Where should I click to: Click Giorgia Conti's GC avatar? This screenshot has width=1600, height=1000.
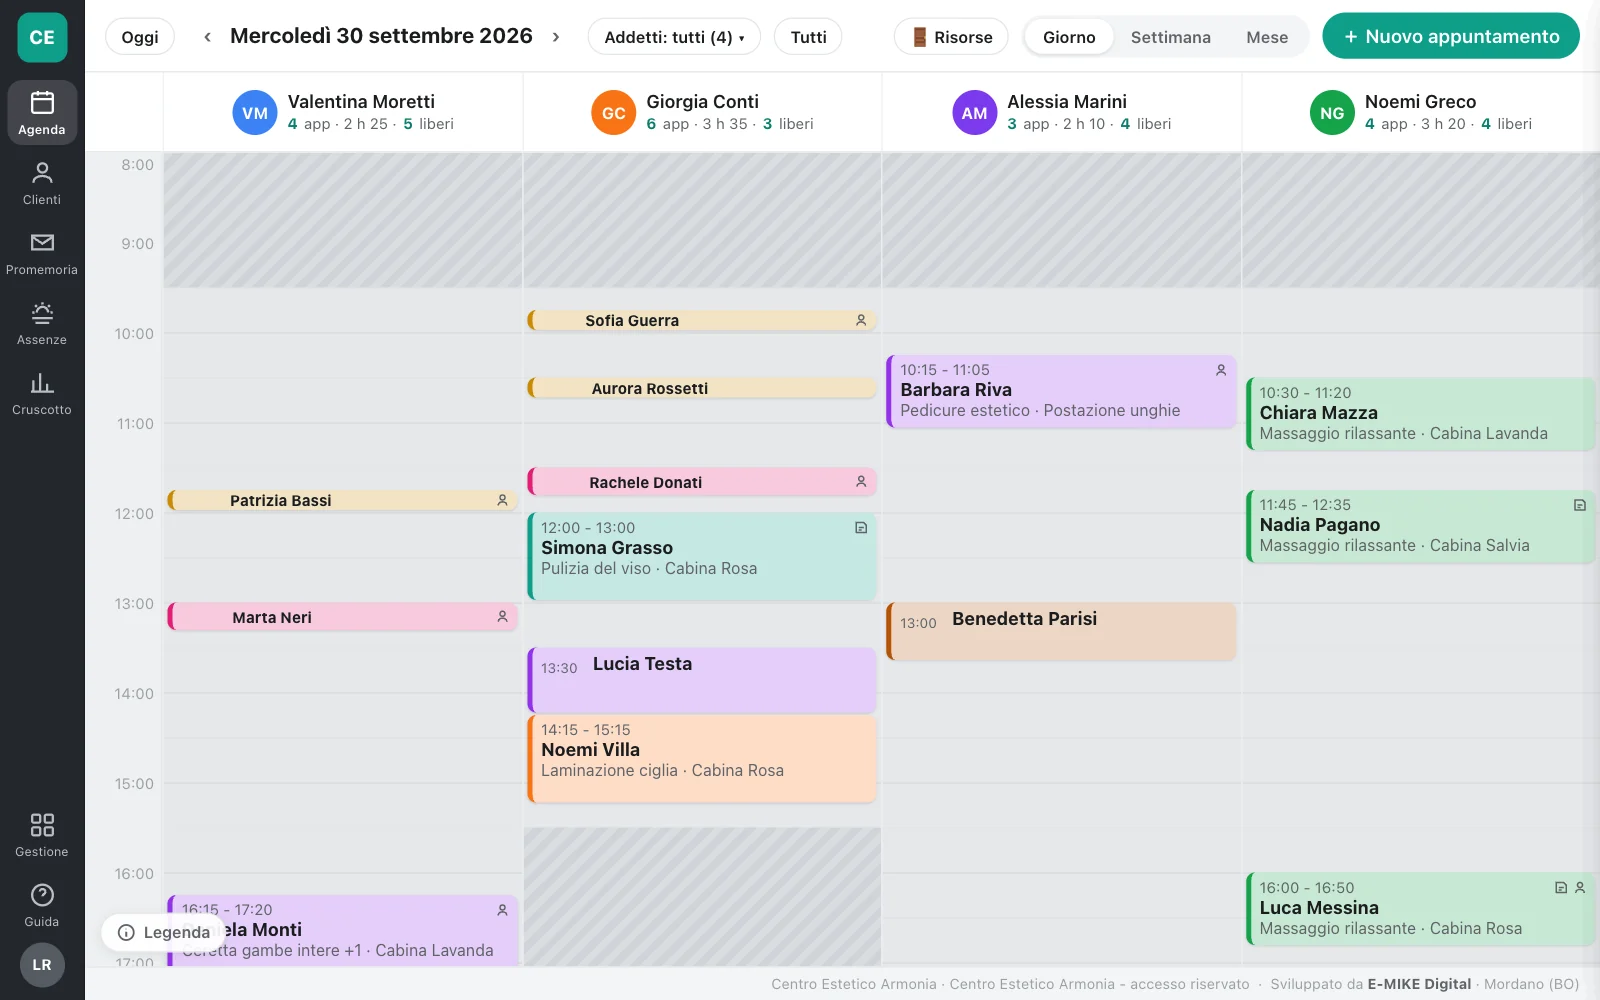pyautogui.click(x=613, y=113)
